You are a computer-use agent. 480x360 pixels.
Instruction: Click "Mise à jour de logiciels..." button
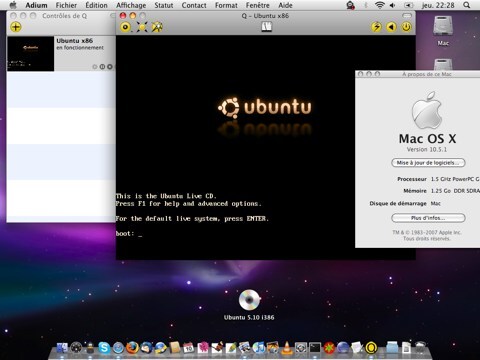click(428, 163)
